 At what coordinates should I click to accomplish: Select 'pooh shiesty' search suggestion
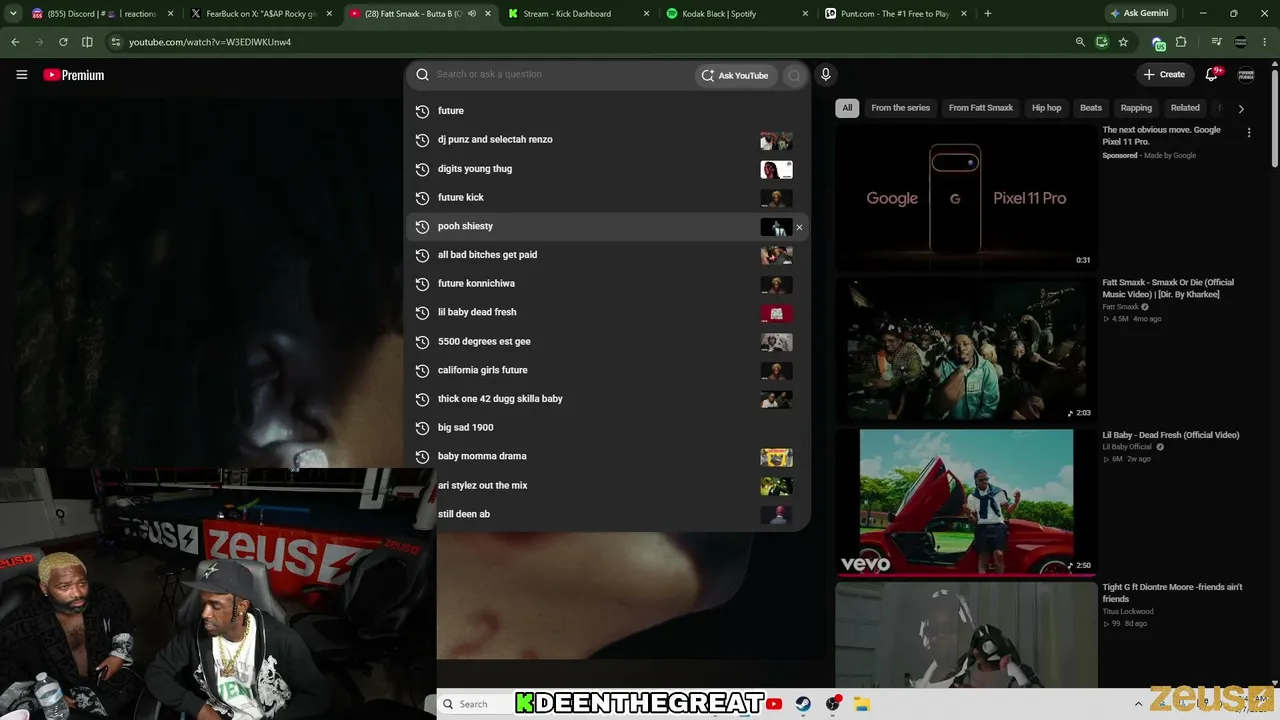[x=607, y=226]
